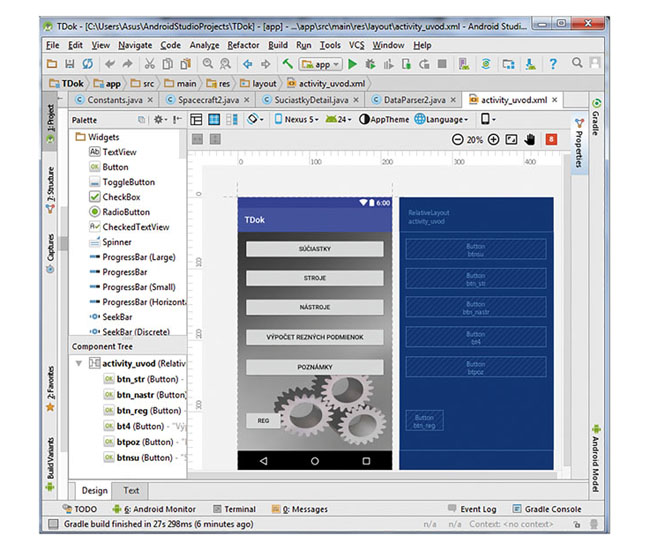Undo the last action via toolbar arrow

click(x=110, y=64)
